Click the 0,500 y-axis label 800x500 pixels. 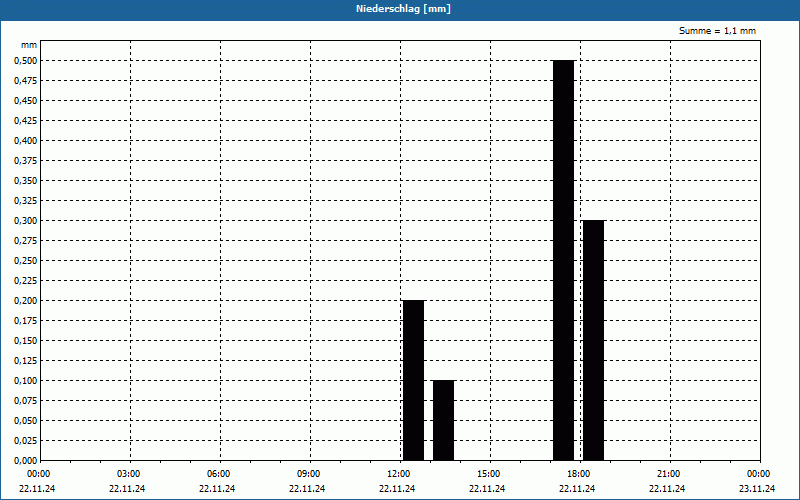[26, 61]
